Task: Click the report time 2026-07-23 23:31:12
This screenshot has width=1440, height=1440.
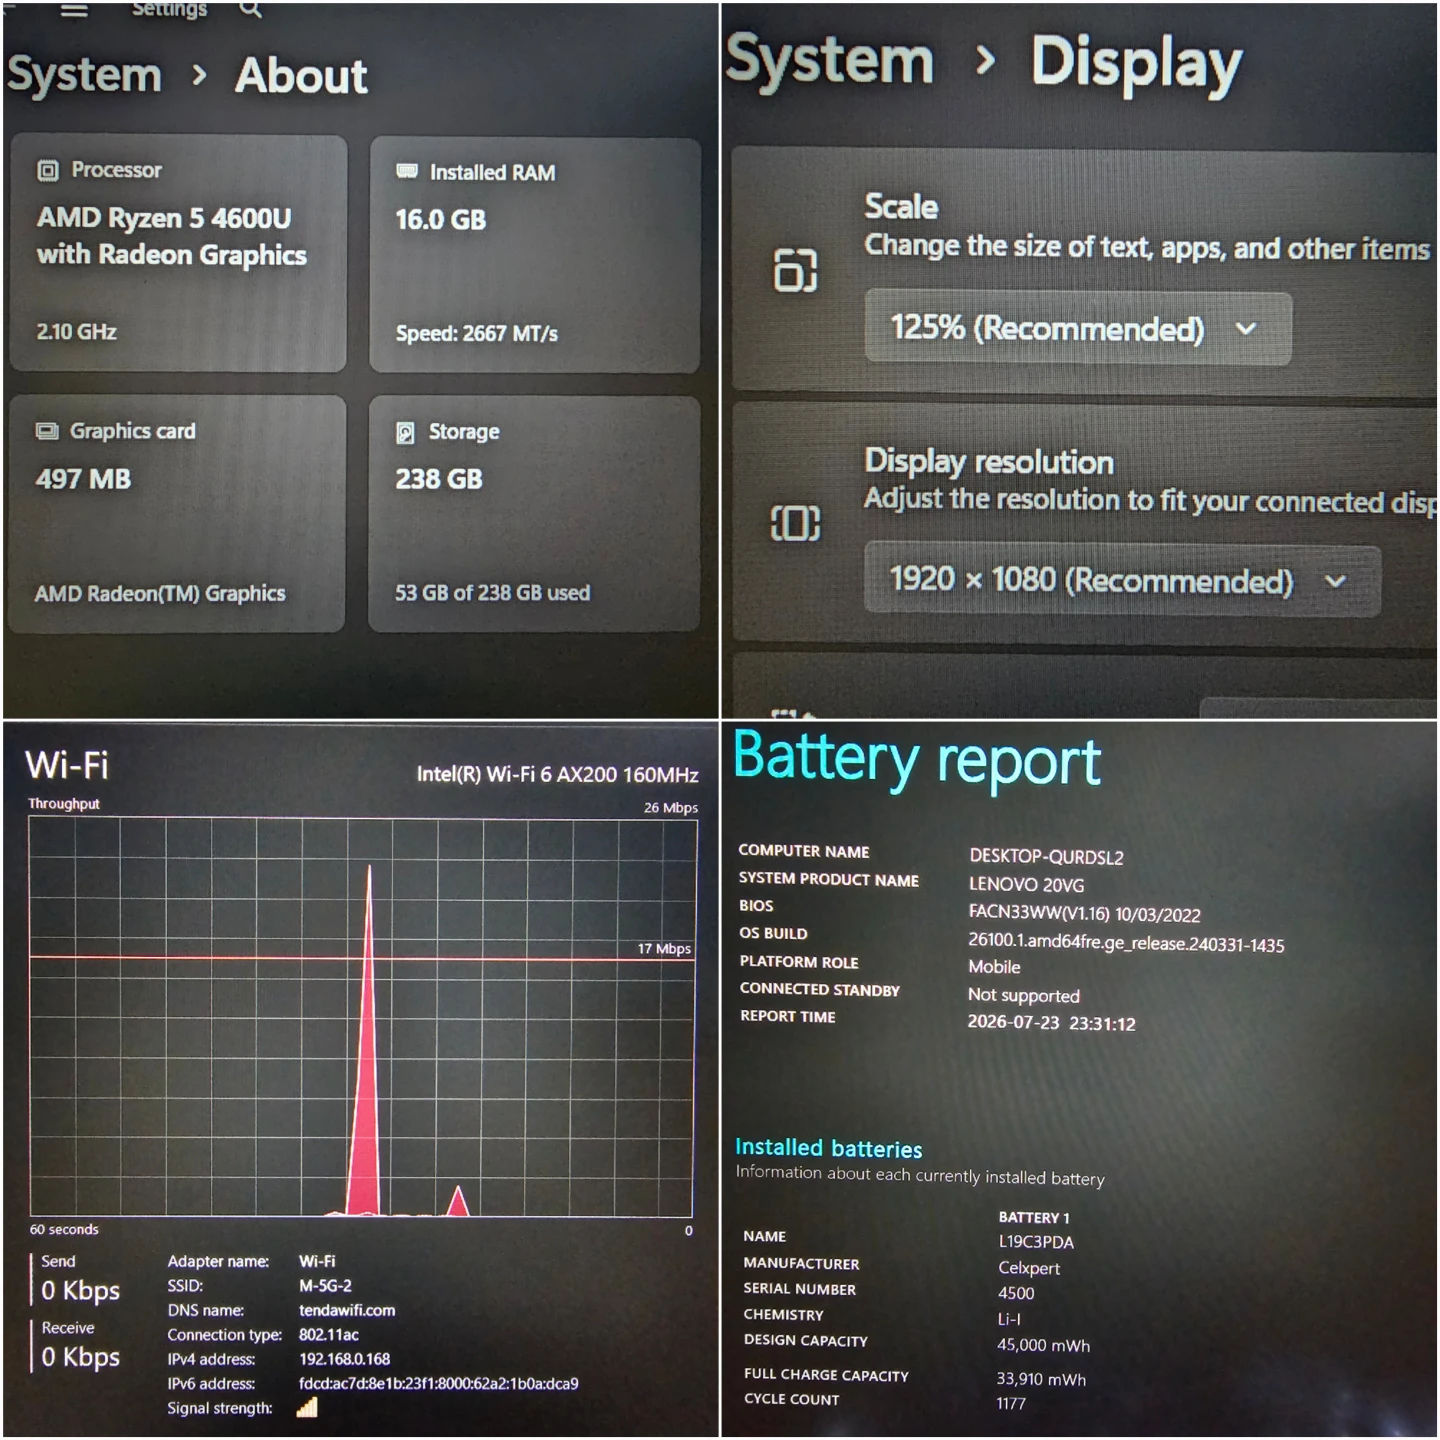Action: pyautogui.click(x=1051, y=1023)
